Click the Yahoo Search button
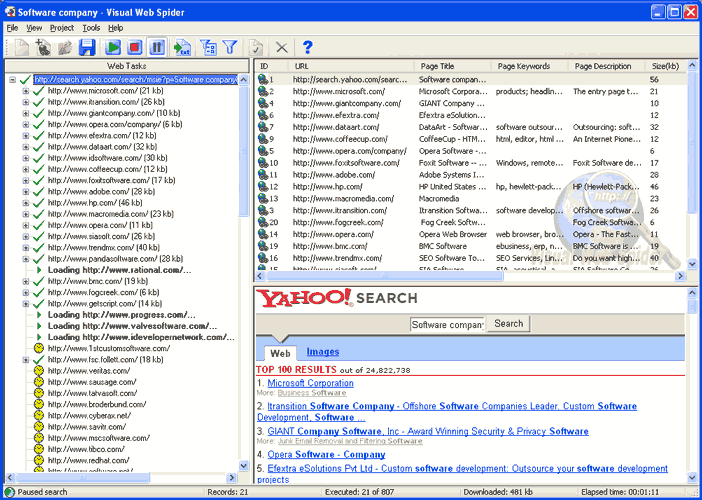Viewport: 702px width, 500px height. (x=508, y=324)
